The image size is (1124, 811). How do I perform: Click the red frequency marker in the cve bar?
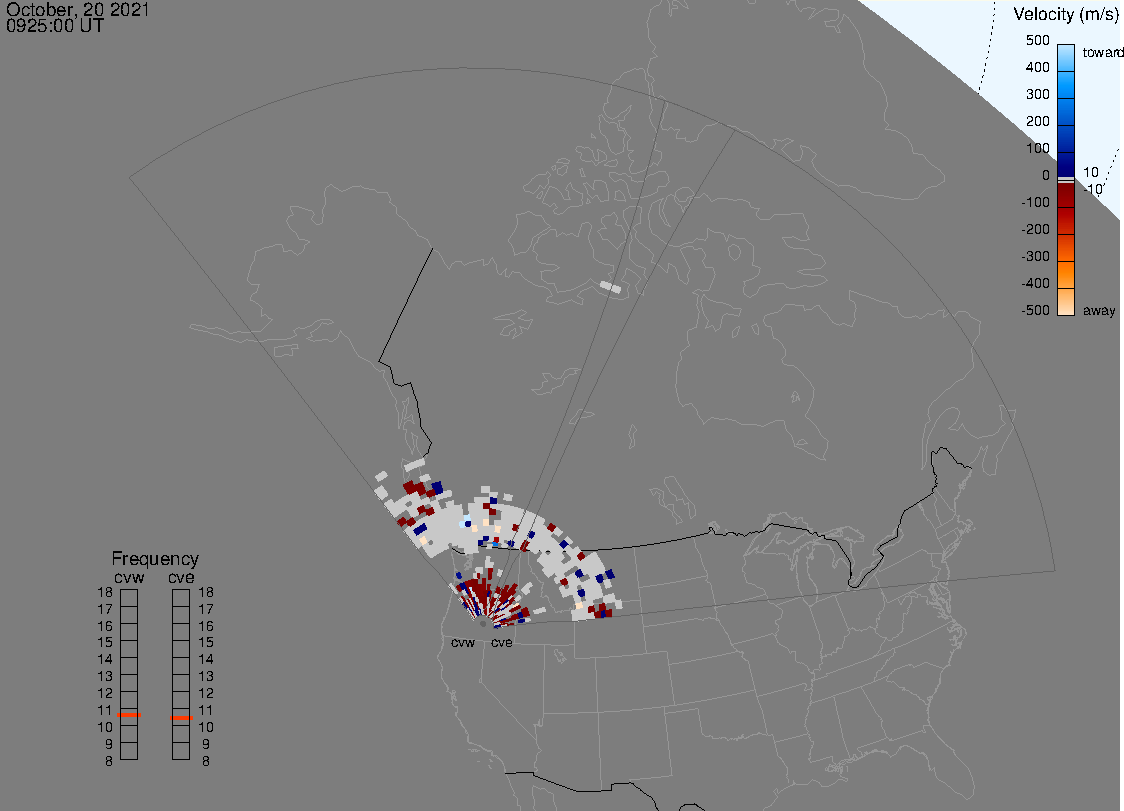click(181, 718)
